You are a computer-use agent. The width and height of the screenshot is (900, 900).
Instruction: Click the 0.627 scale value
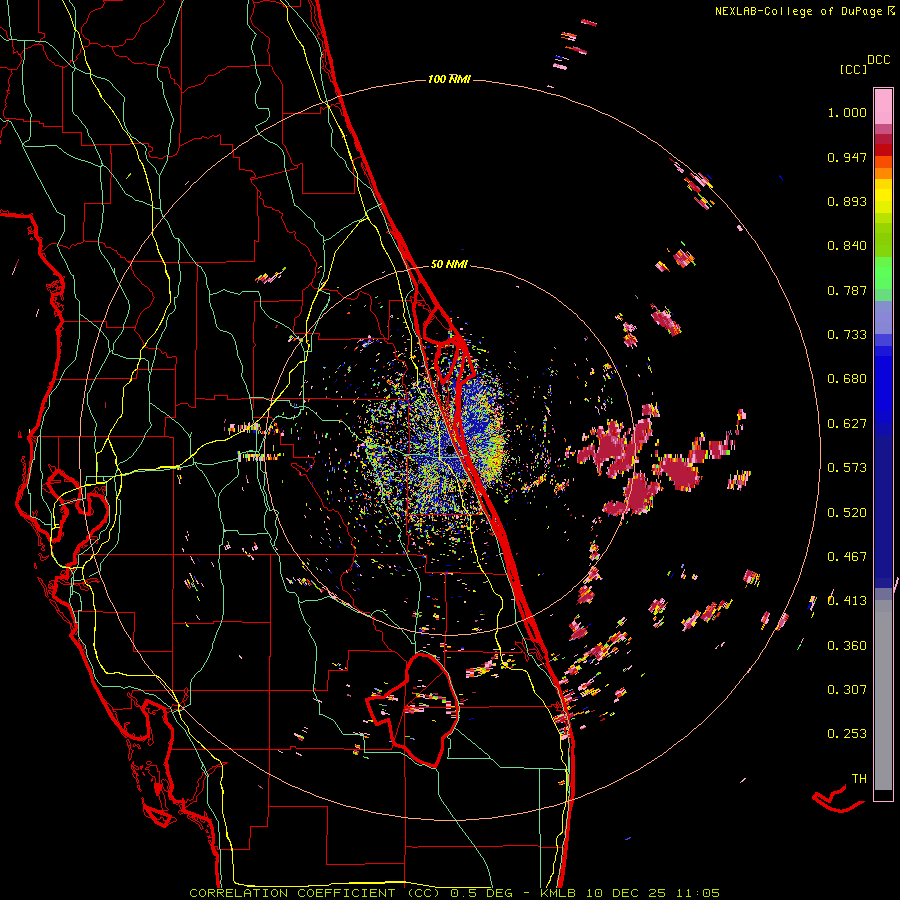tap(847, 424)
